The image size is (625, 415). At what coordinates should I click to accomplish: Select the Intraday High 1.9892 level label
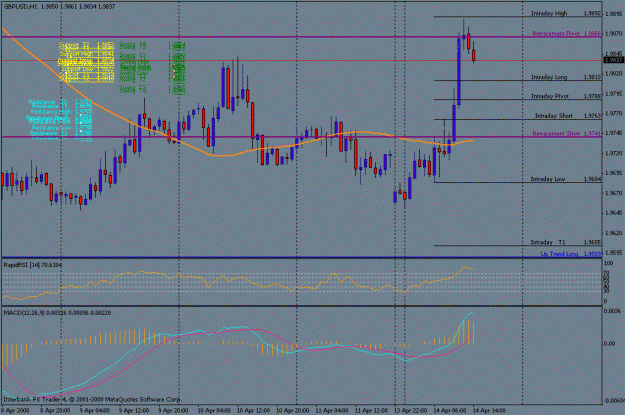(x=566, y=13)
